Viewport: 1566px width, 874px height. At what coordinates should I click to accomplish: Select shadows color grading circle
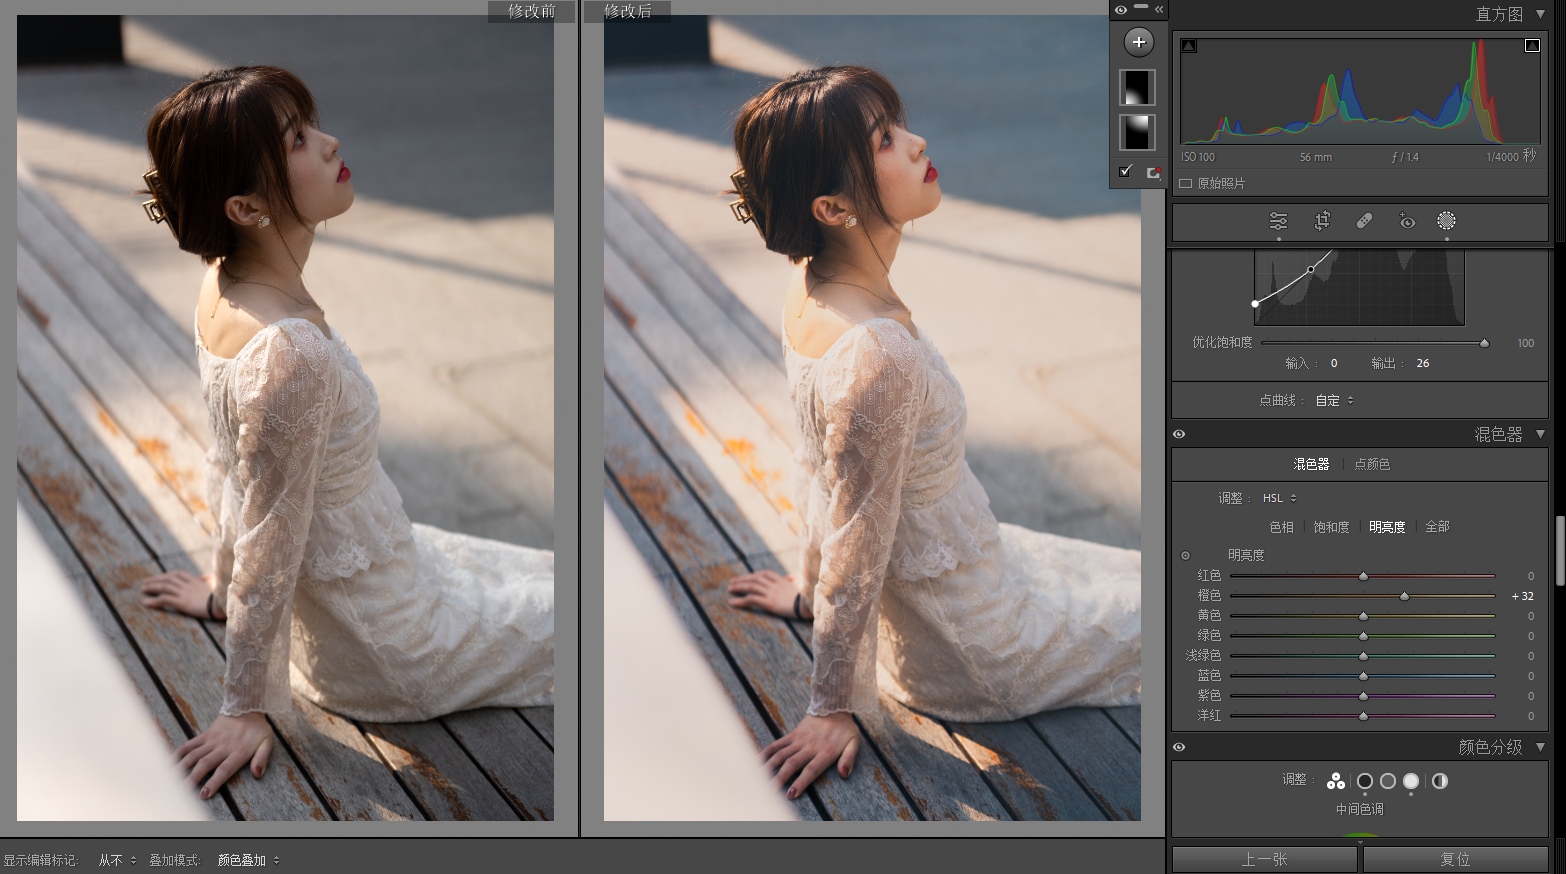[x=1364, y=781]
